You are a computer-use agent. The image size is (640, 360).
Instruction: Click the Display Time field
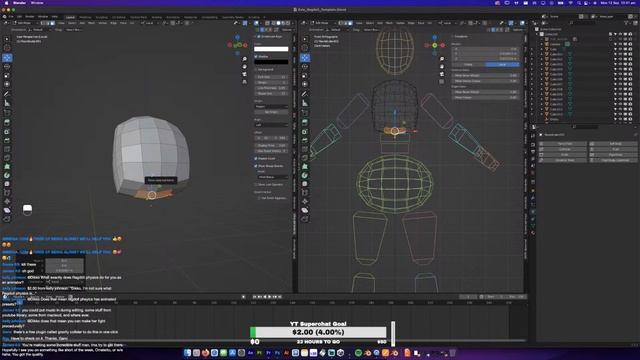[271, 145]
